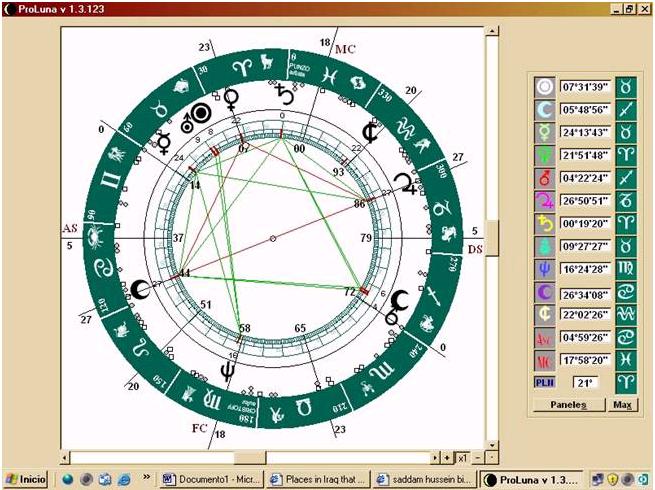Screen dimensions: 655x490
Task: Click the yellow Saturn symbol icon
Action: (545, 224)
